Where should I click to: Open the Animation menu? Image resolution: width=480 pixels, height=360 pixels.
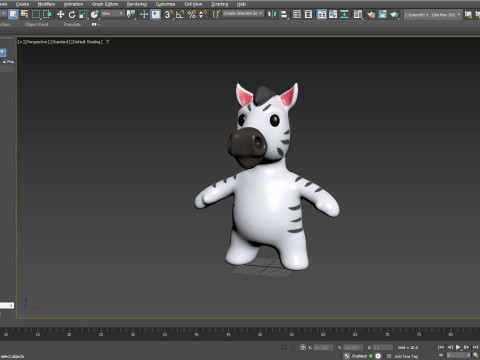(x=73, y=4)
